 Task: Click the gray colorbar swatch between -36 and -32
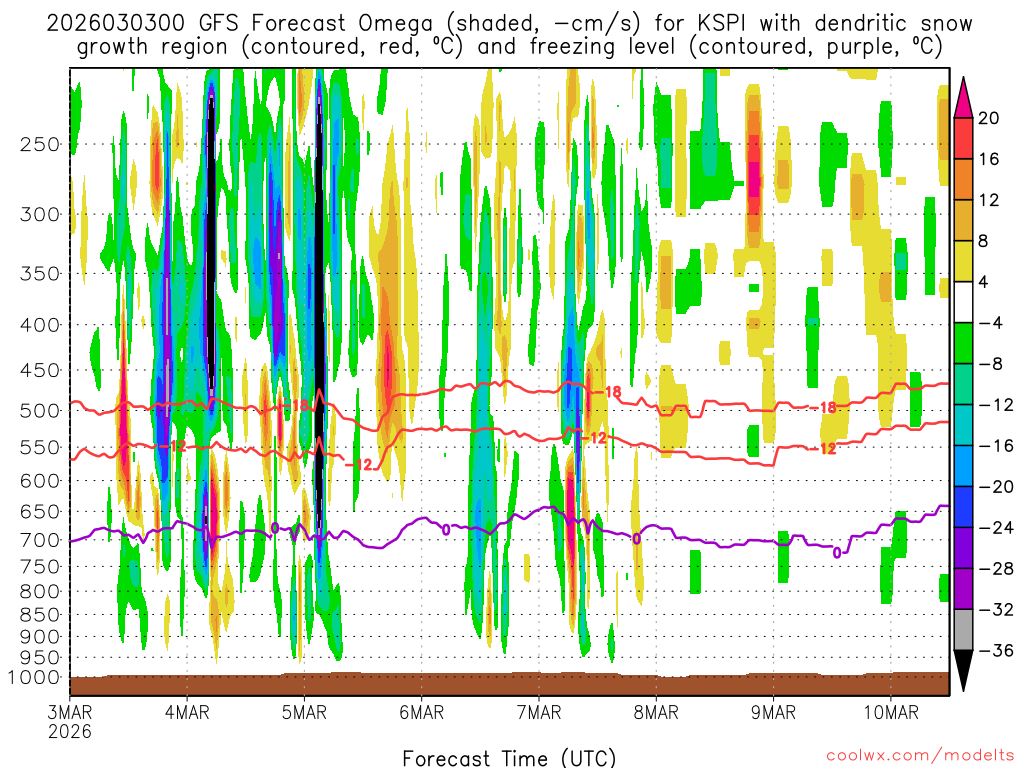pos(964,629)
